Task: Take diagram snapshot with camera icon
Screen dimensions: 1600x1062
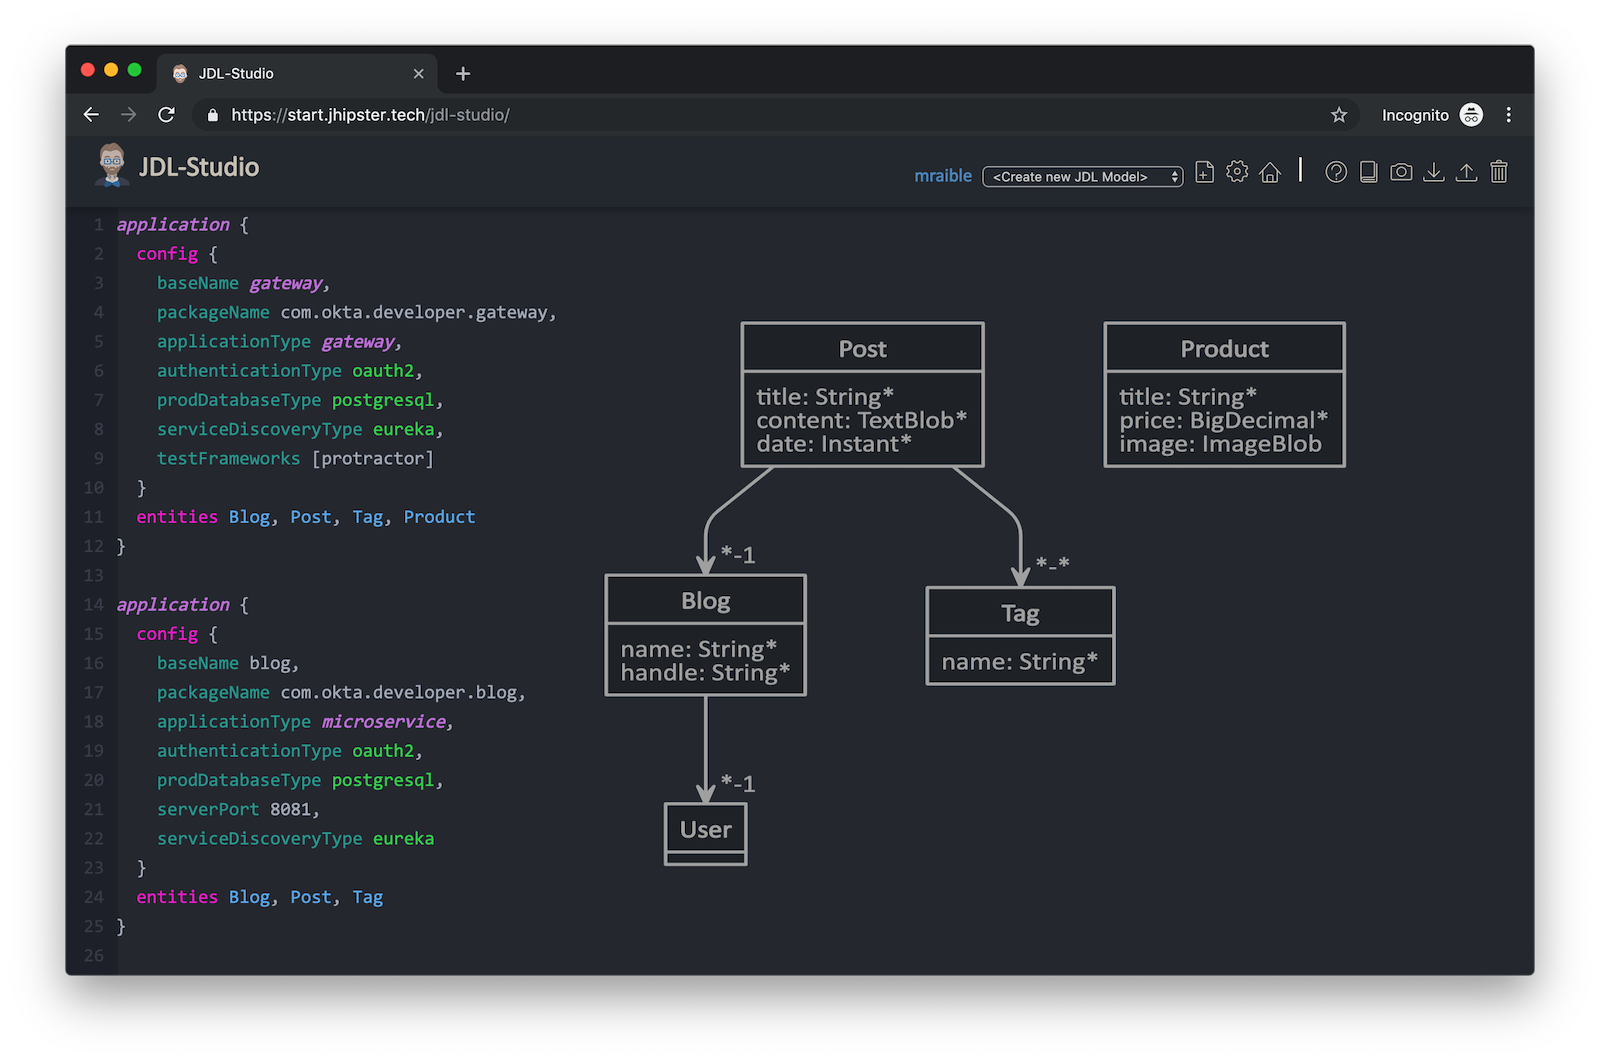Action: click(x=1401, y=172)
